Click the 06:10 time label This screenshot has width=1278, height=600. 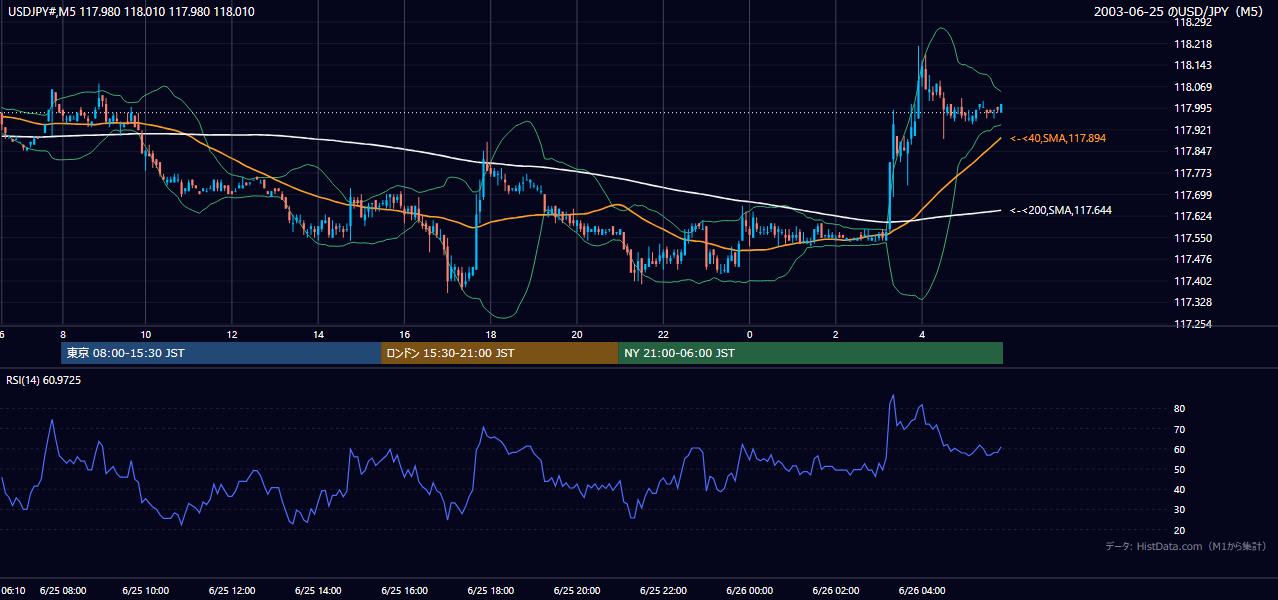point(12,591)
